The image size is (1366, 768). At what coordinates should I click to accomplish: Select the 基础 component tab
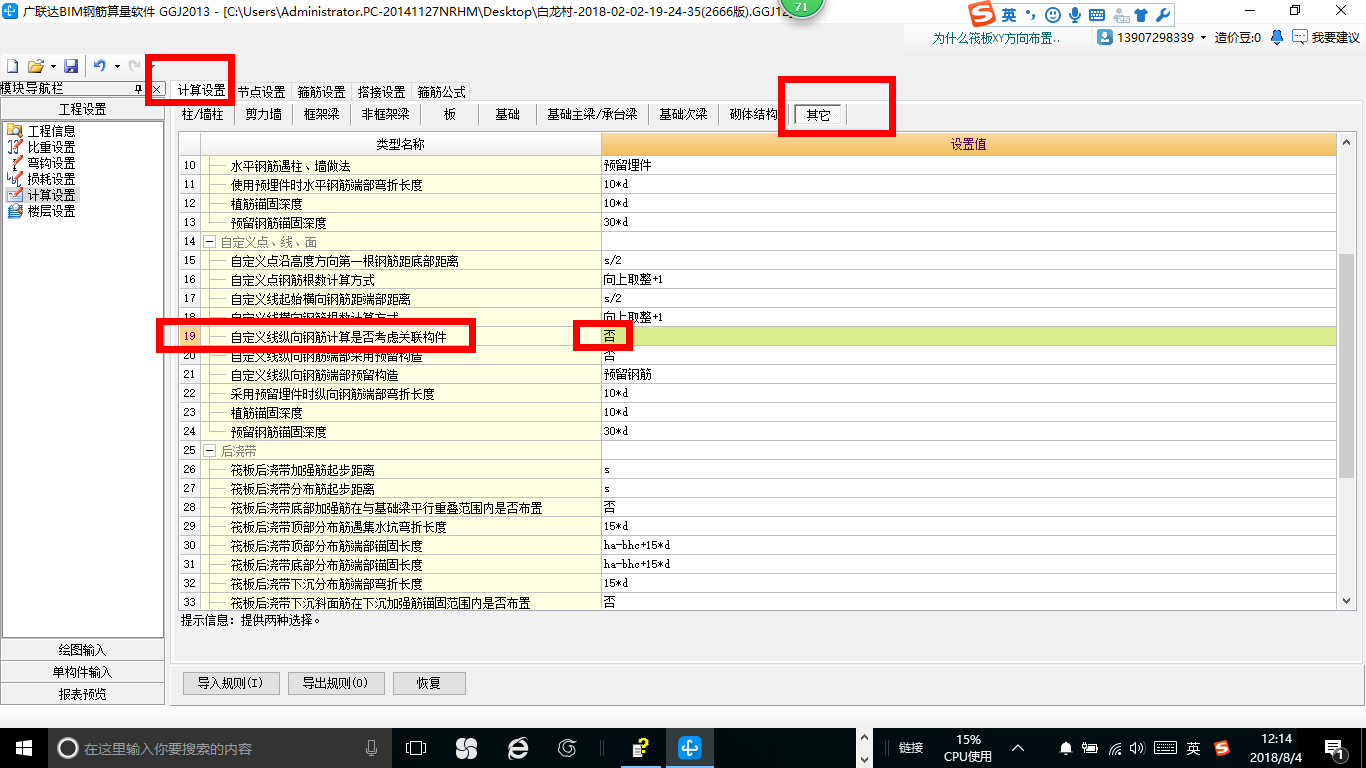coord(507,114)
